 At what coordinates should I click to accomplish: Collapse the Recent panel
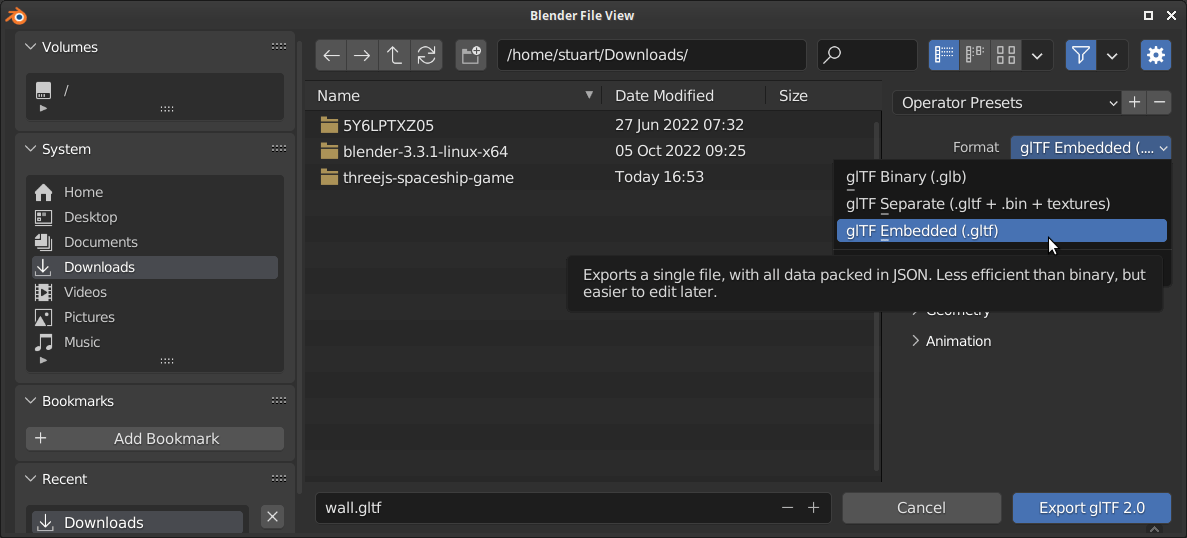pos(31,479)
